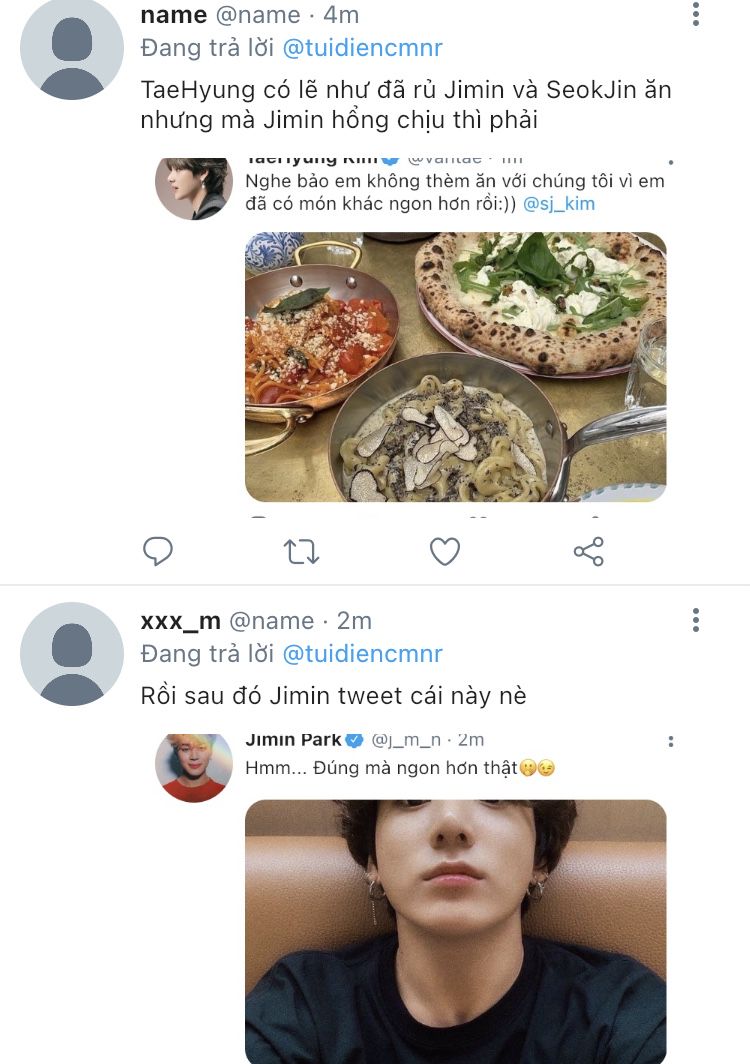Open the selfie photo in the Jimin Park tweet
This screenshot has width=750, height=1064.
tap(456, 930)
